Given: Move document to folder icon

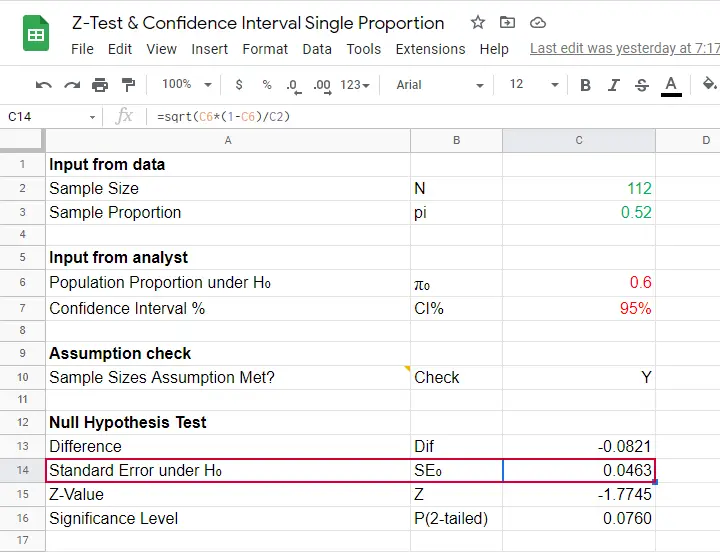Looking at the screenshot, I should 507,22.
